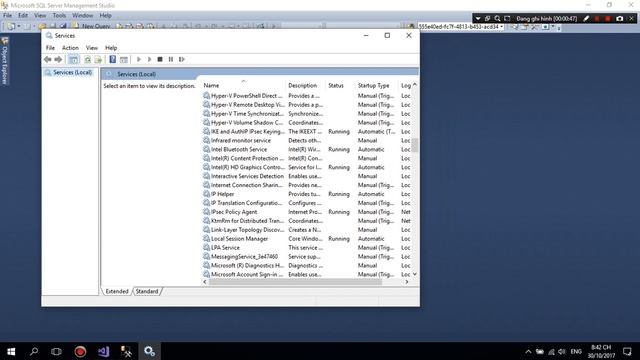The image size is (640, 360).
Task: Click the Stop Service square icon
Action: 160,60
